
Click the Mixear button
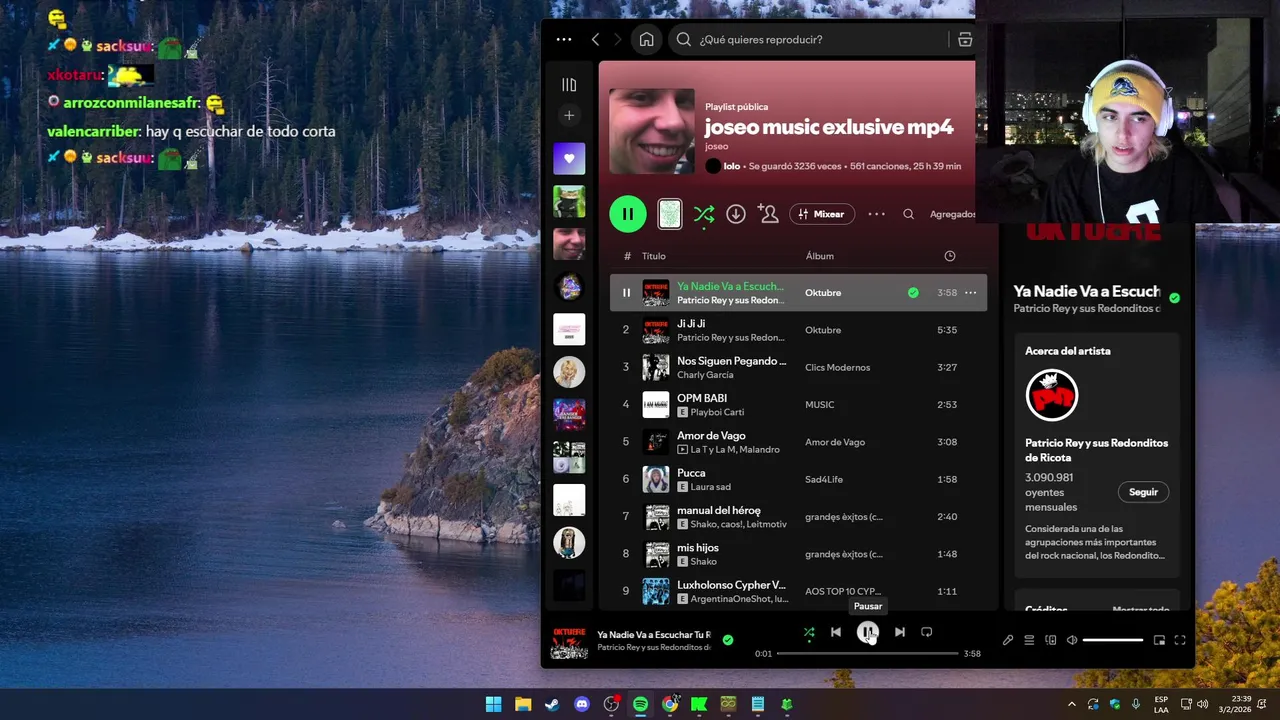(822, 214)
